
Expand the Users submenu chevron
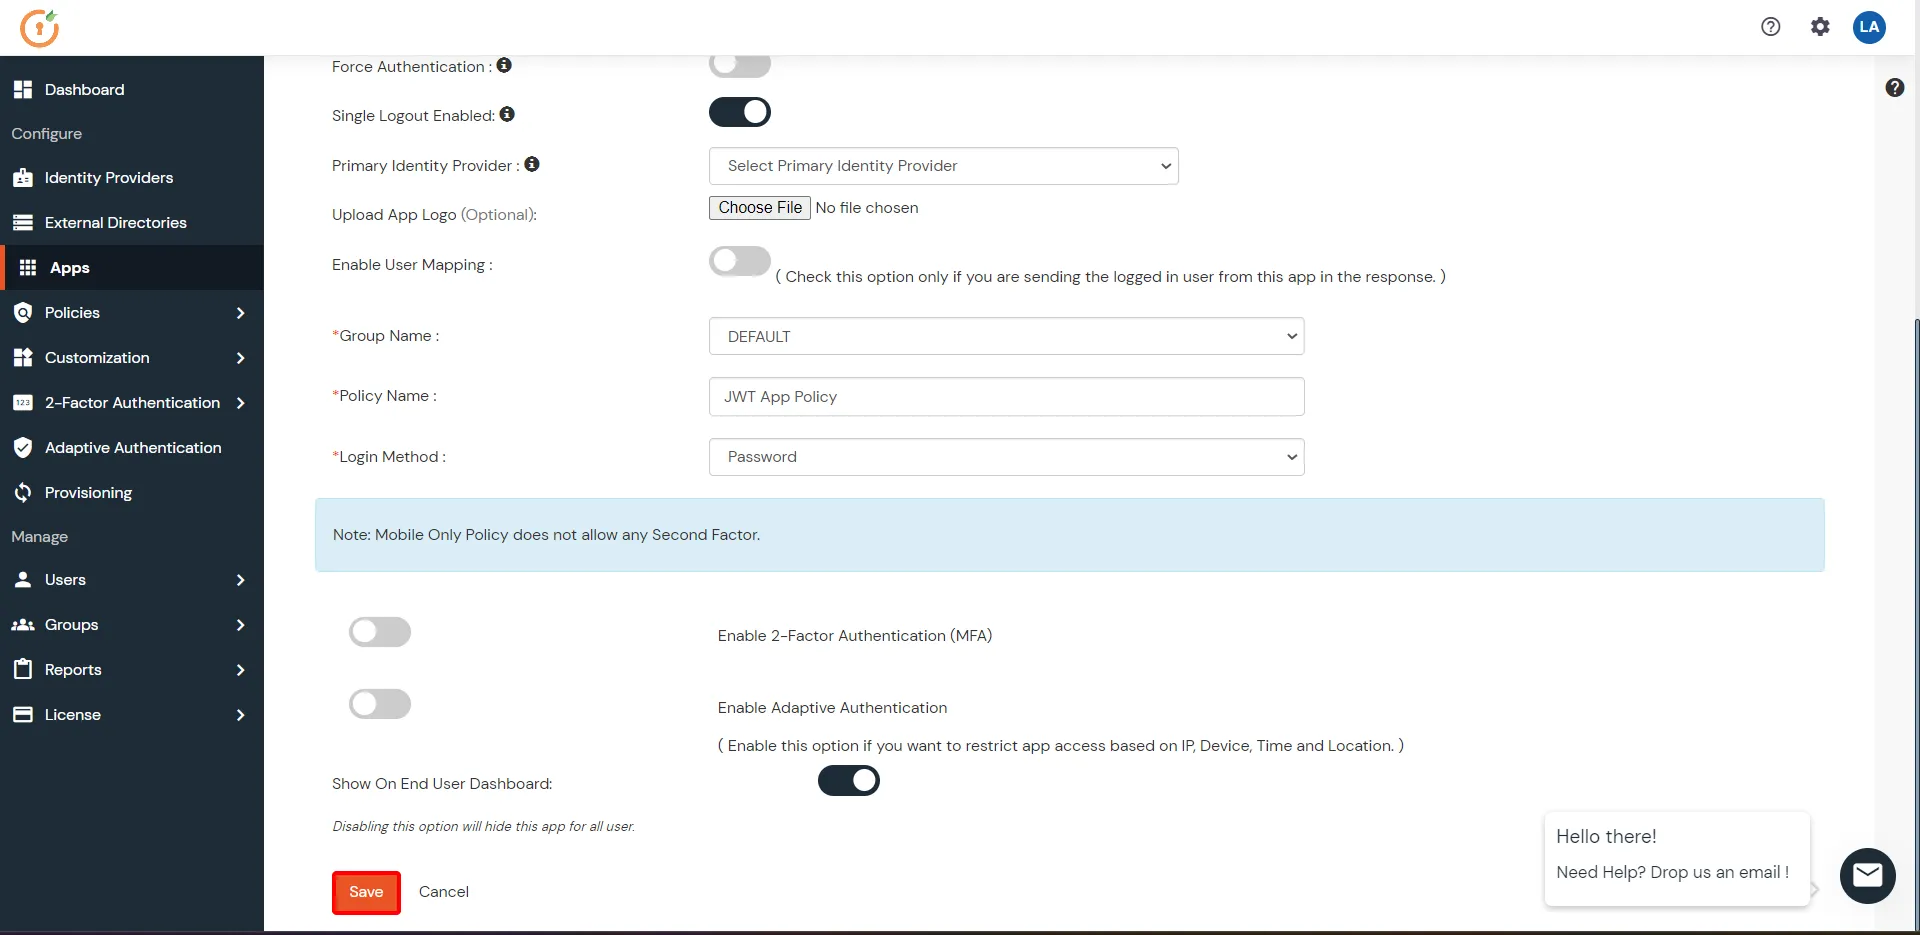pos(240,580)
